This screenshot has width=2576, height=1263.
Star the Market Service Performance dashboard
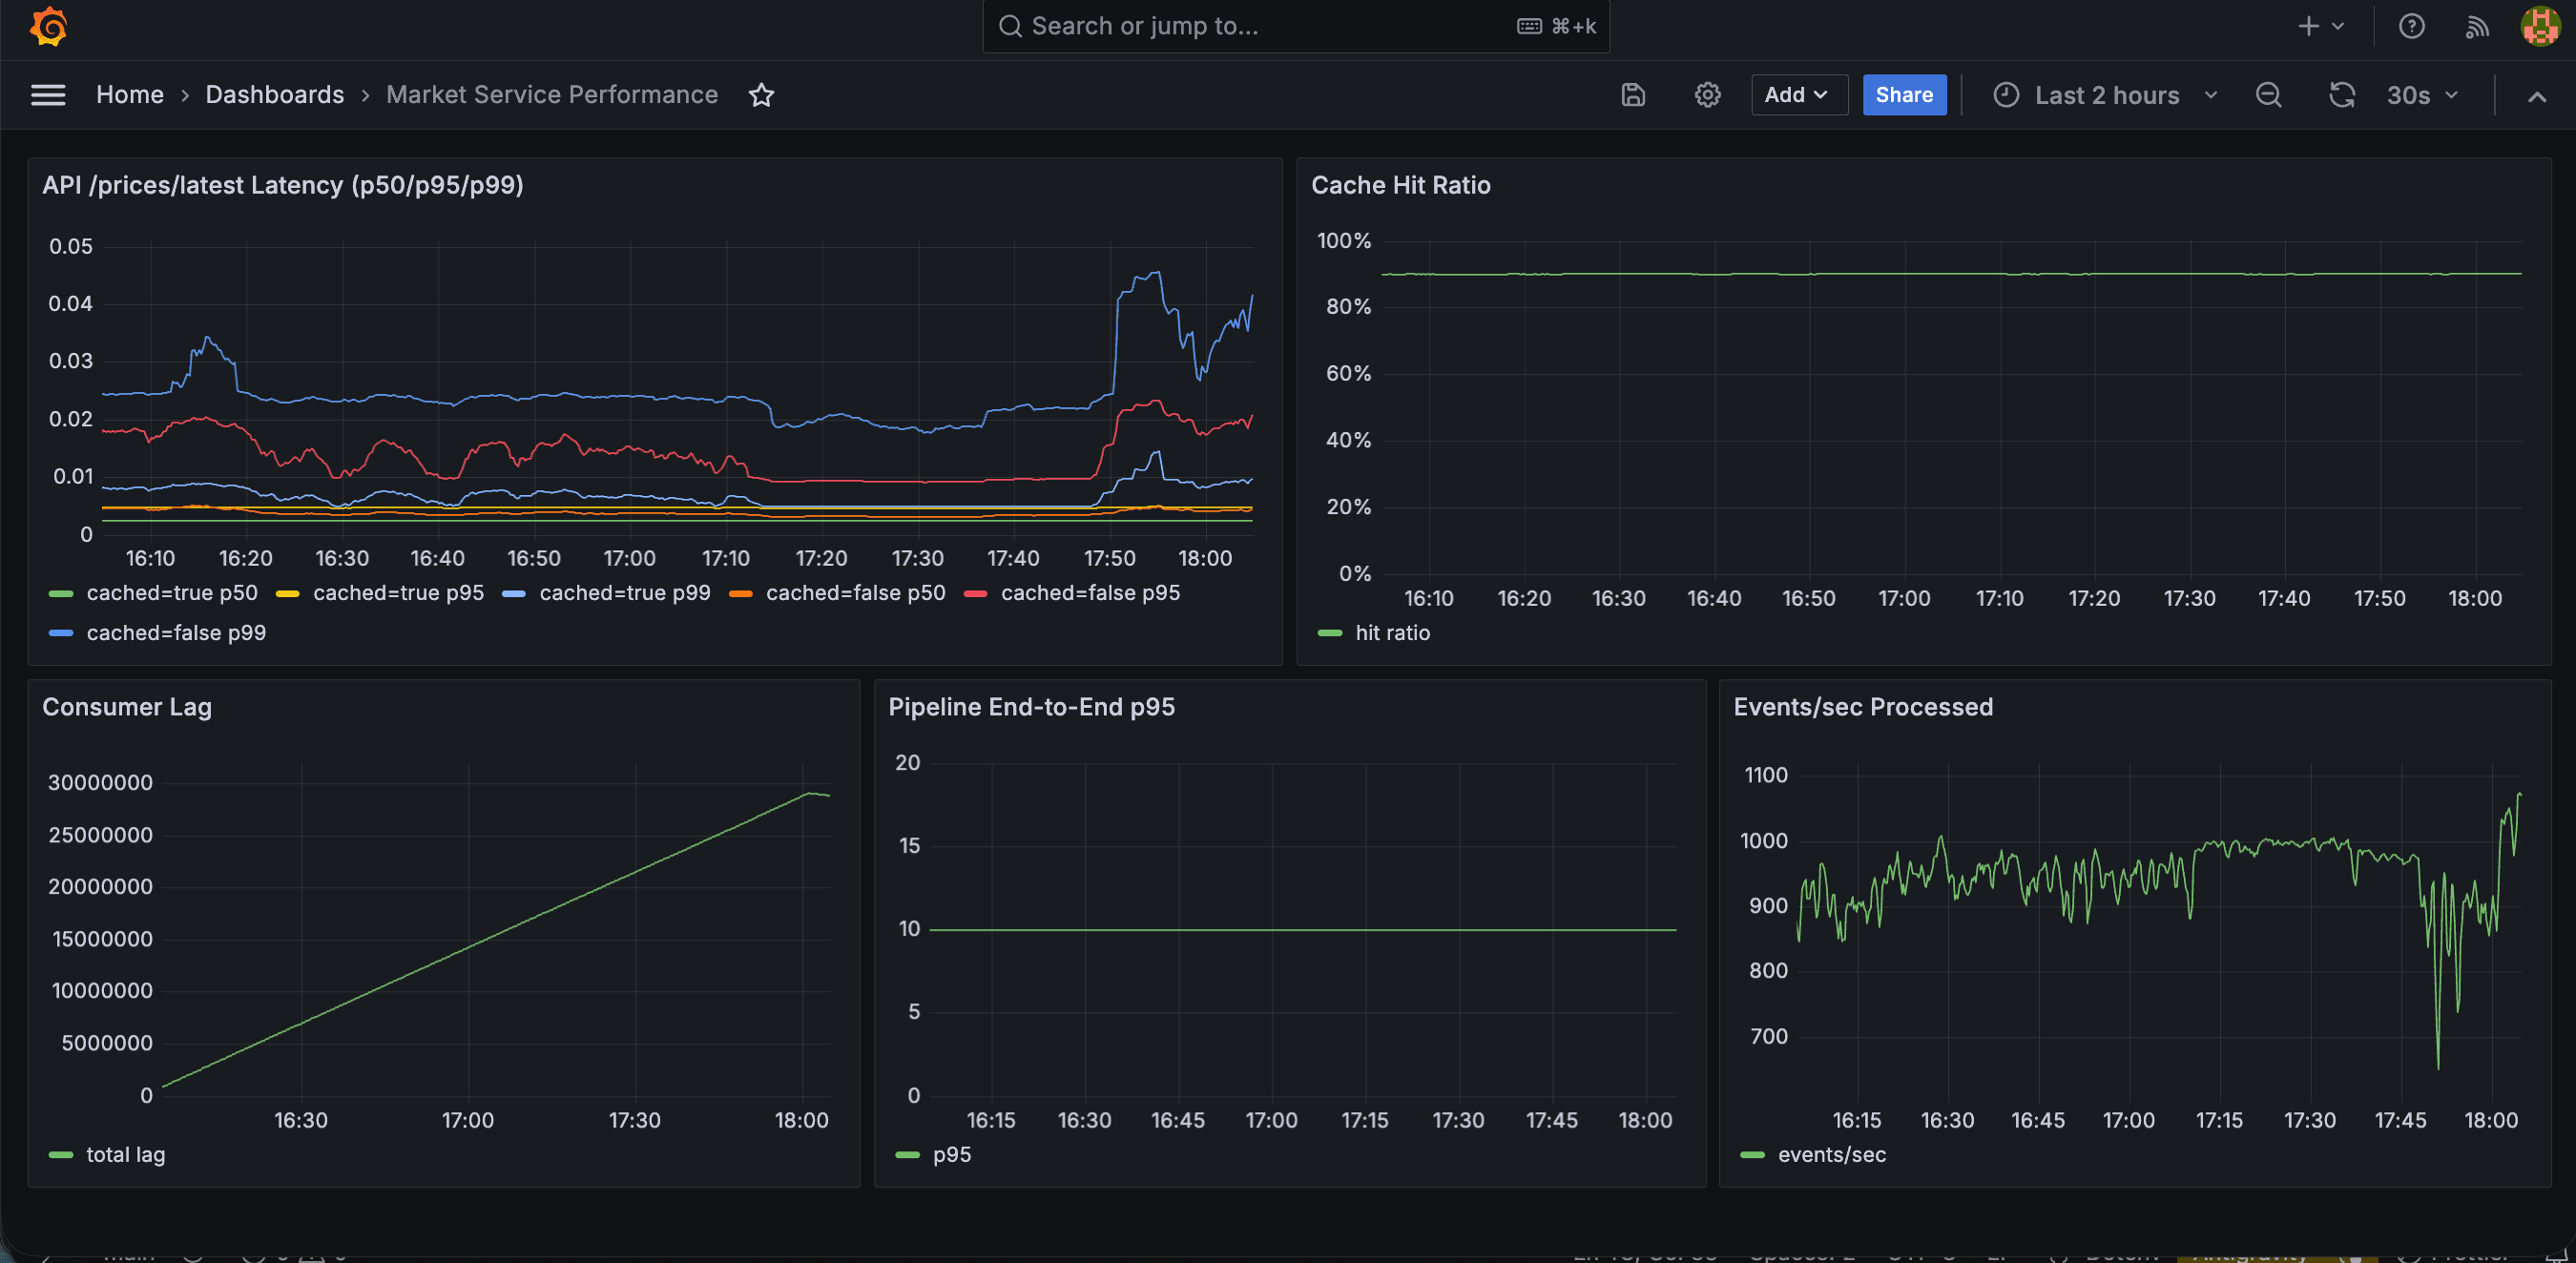tap(761, 95)
